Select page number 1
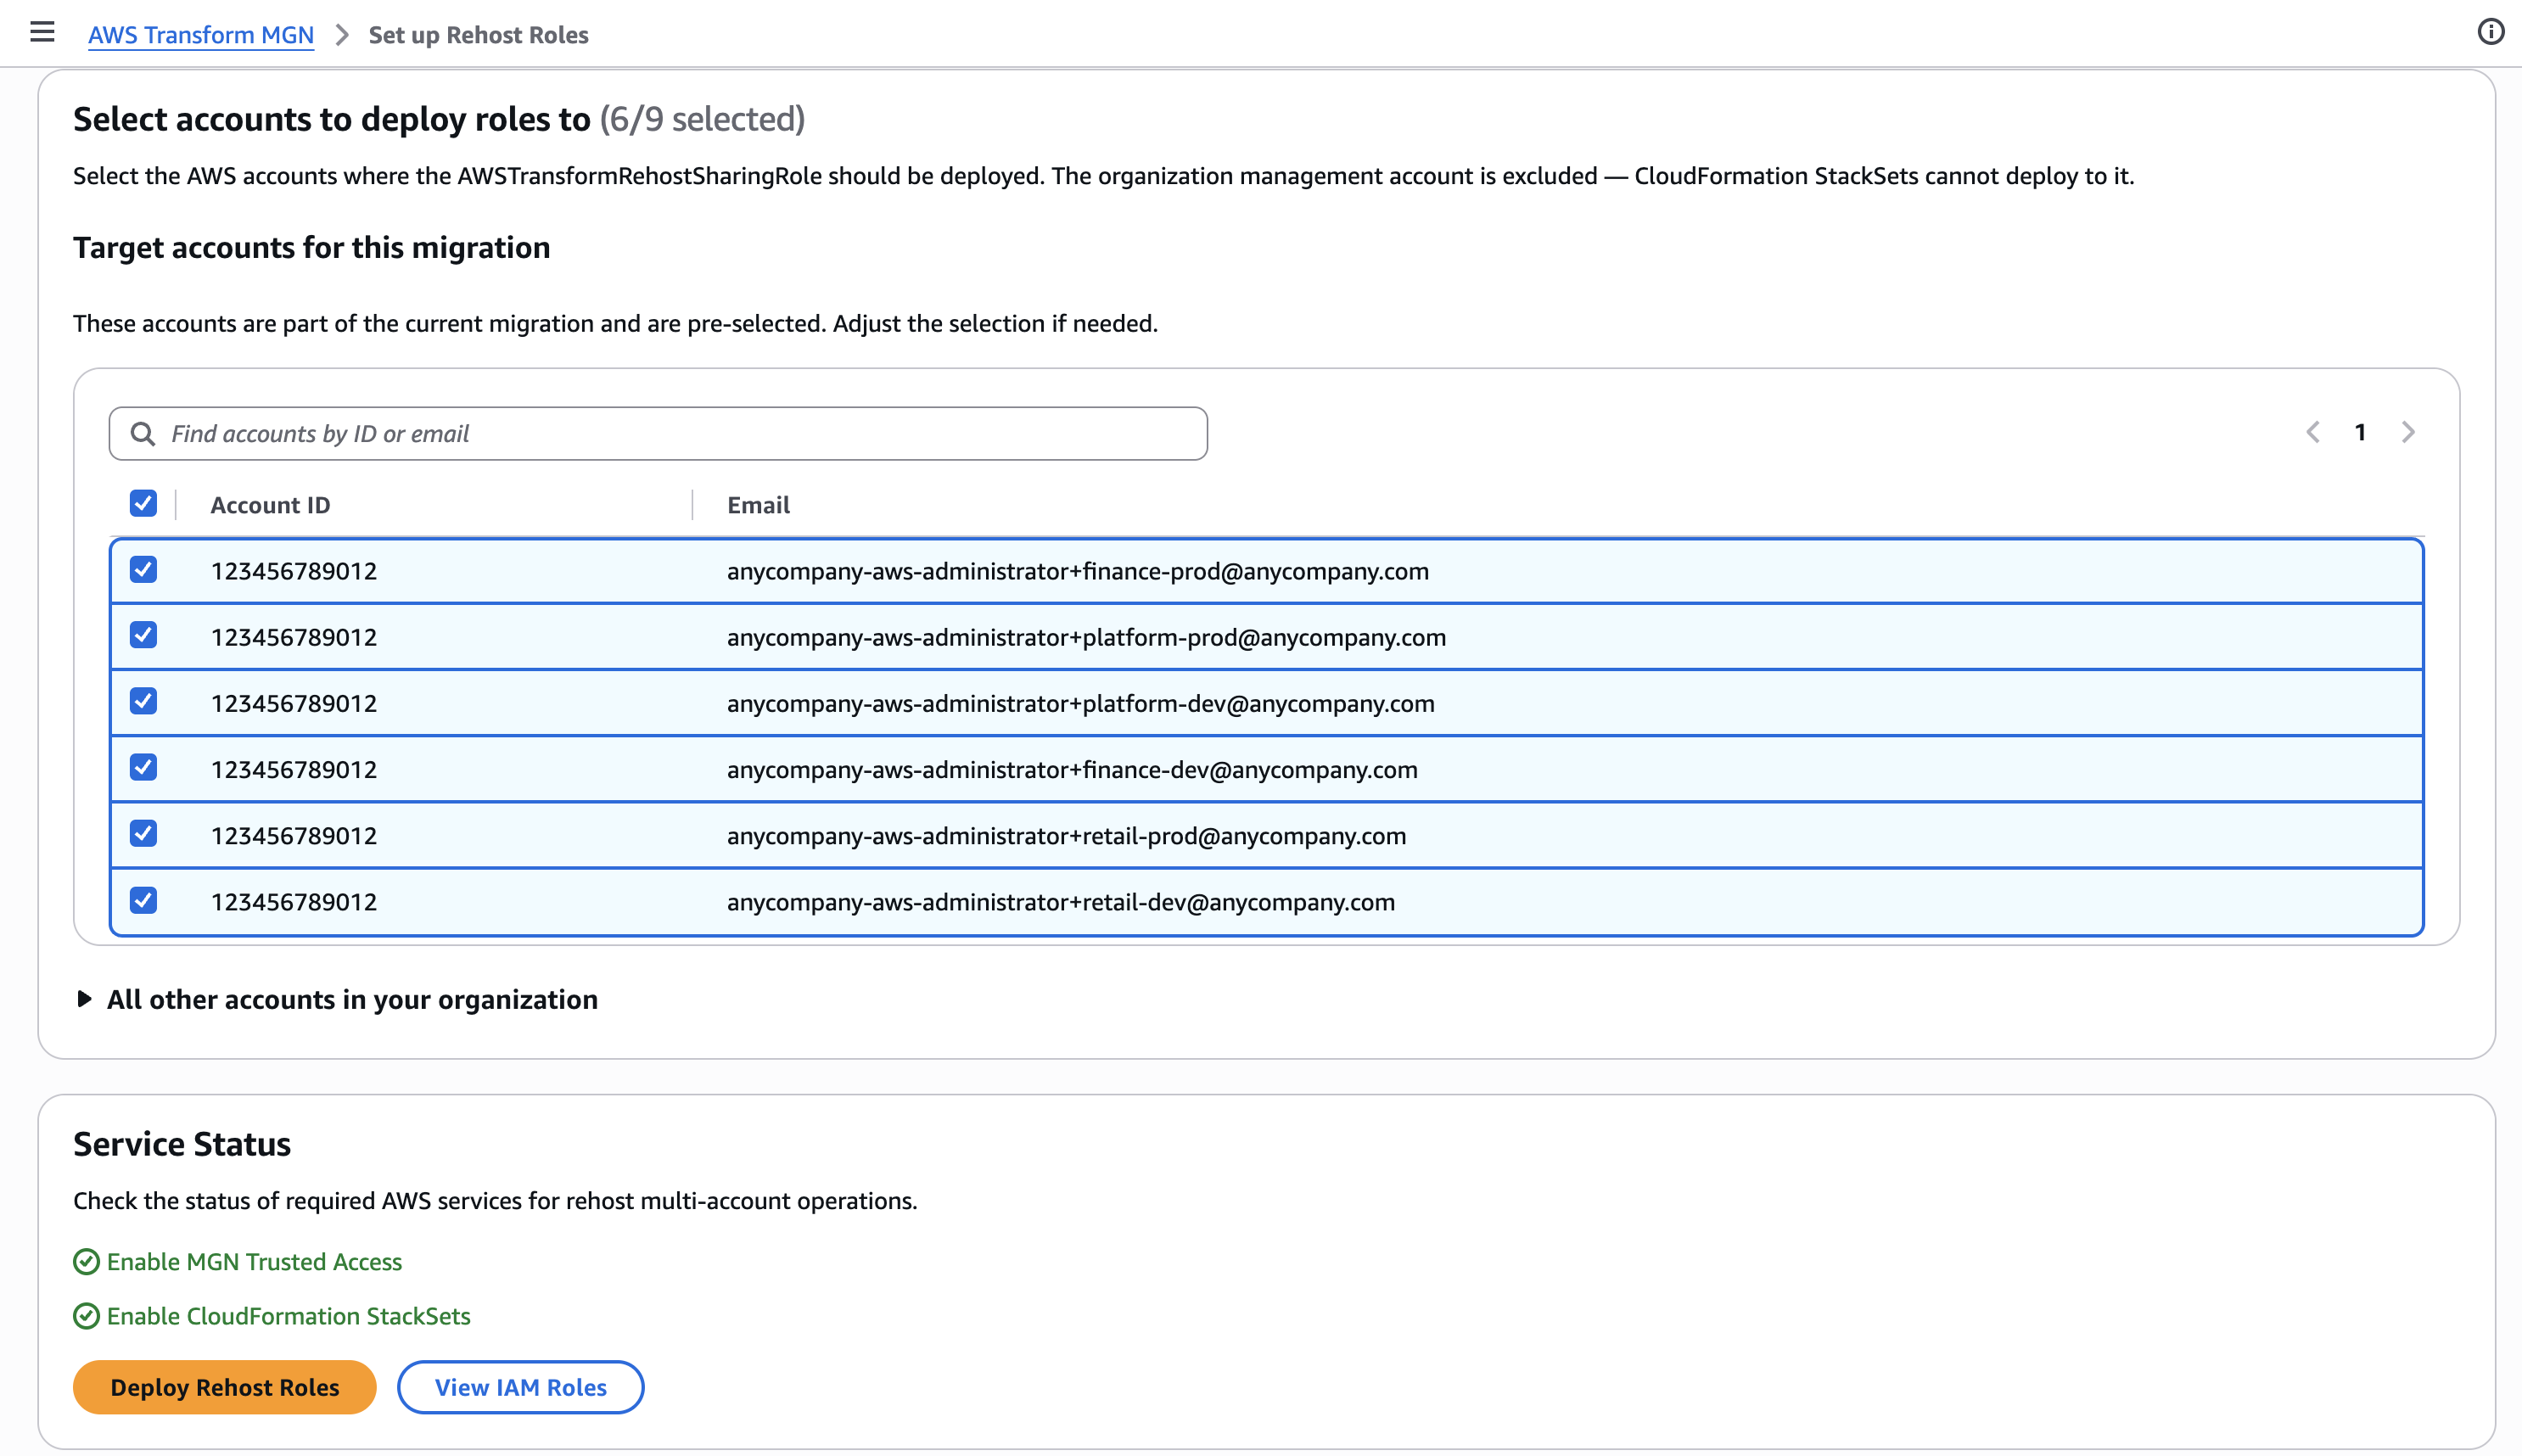 click(2360, 432)
